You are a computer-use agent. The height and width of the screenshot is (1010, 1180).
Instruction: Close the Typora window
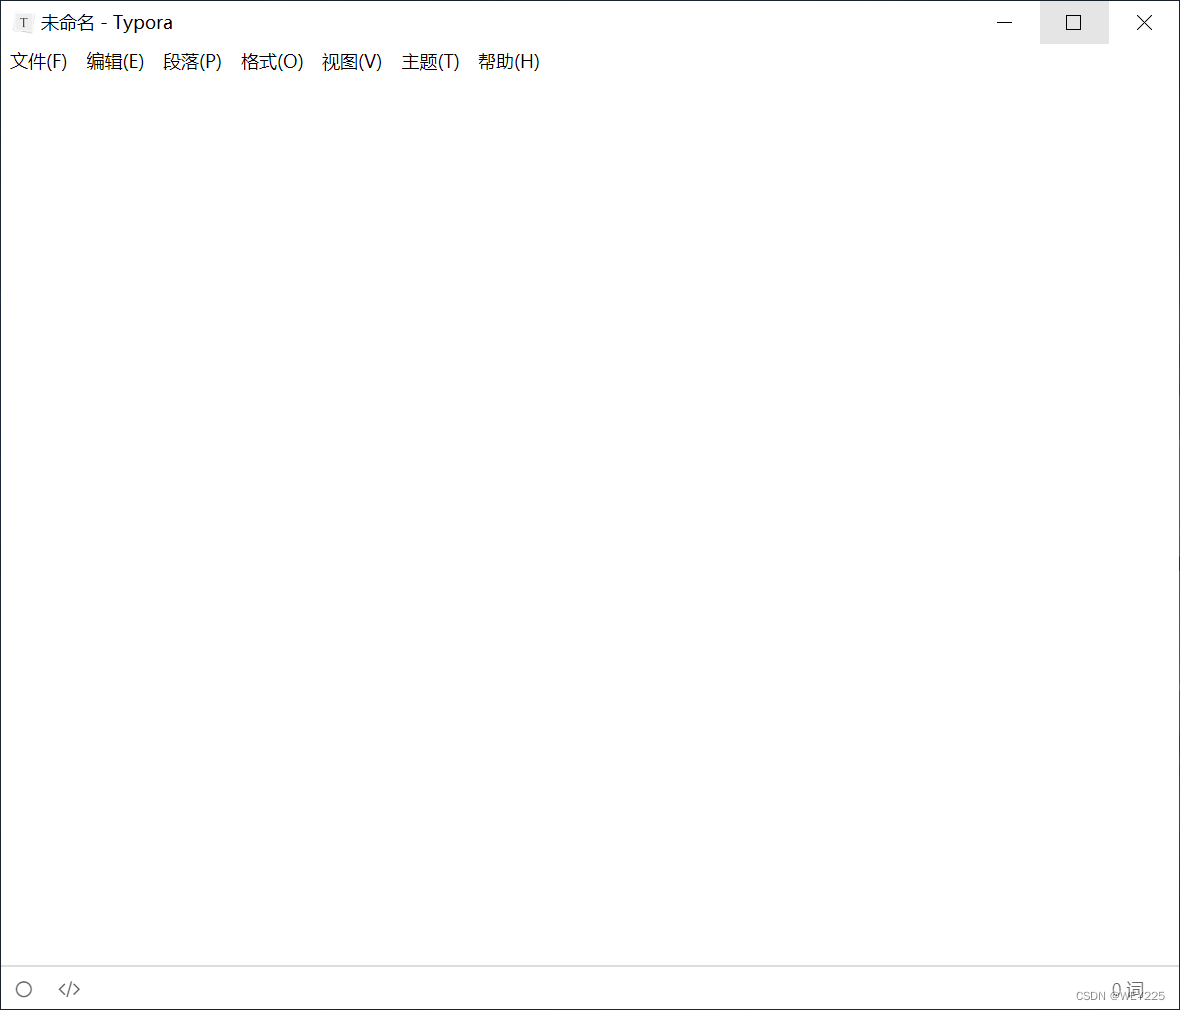pos(1144,22)
